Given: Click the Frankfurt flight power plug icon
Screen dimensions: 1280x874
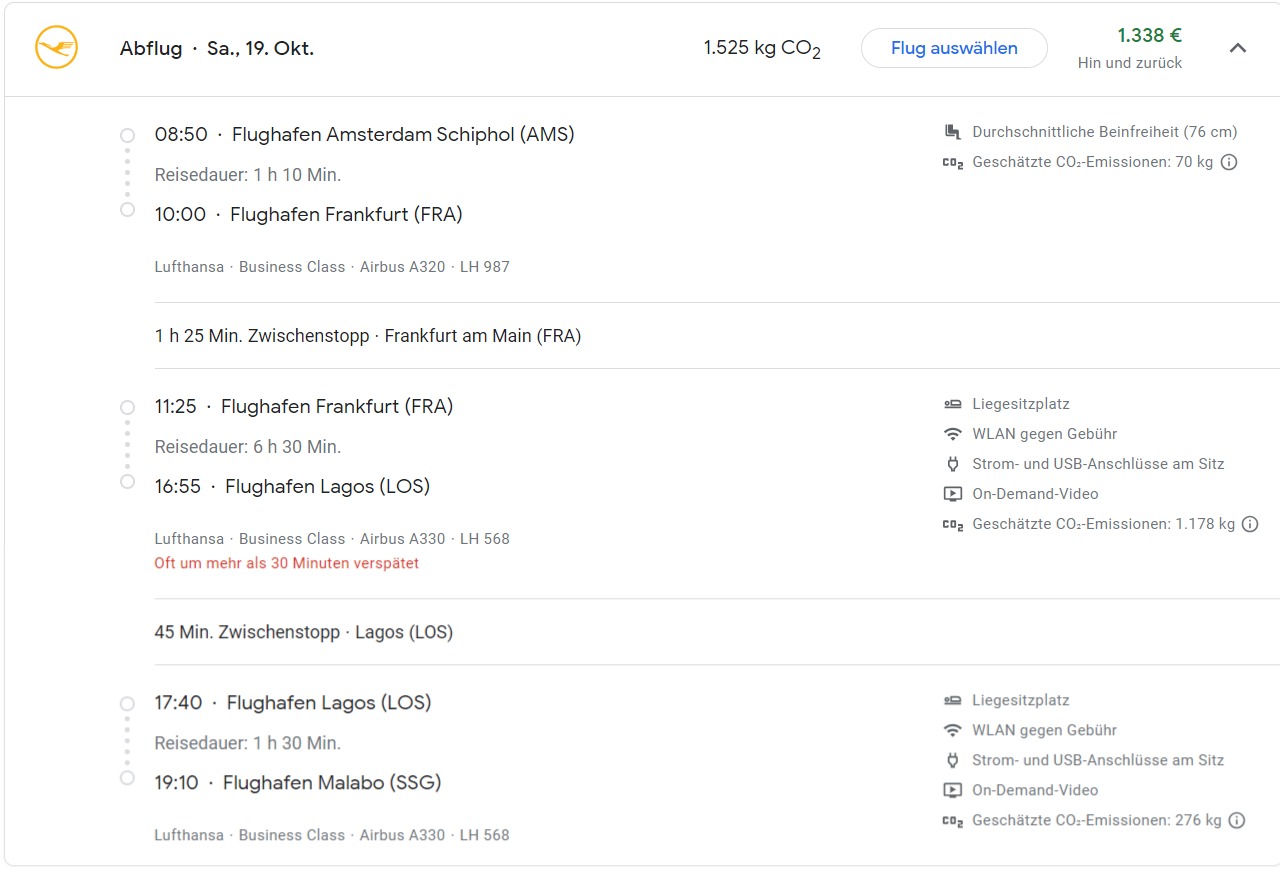Looking at the screenshot, I should [x=952, y=464].
